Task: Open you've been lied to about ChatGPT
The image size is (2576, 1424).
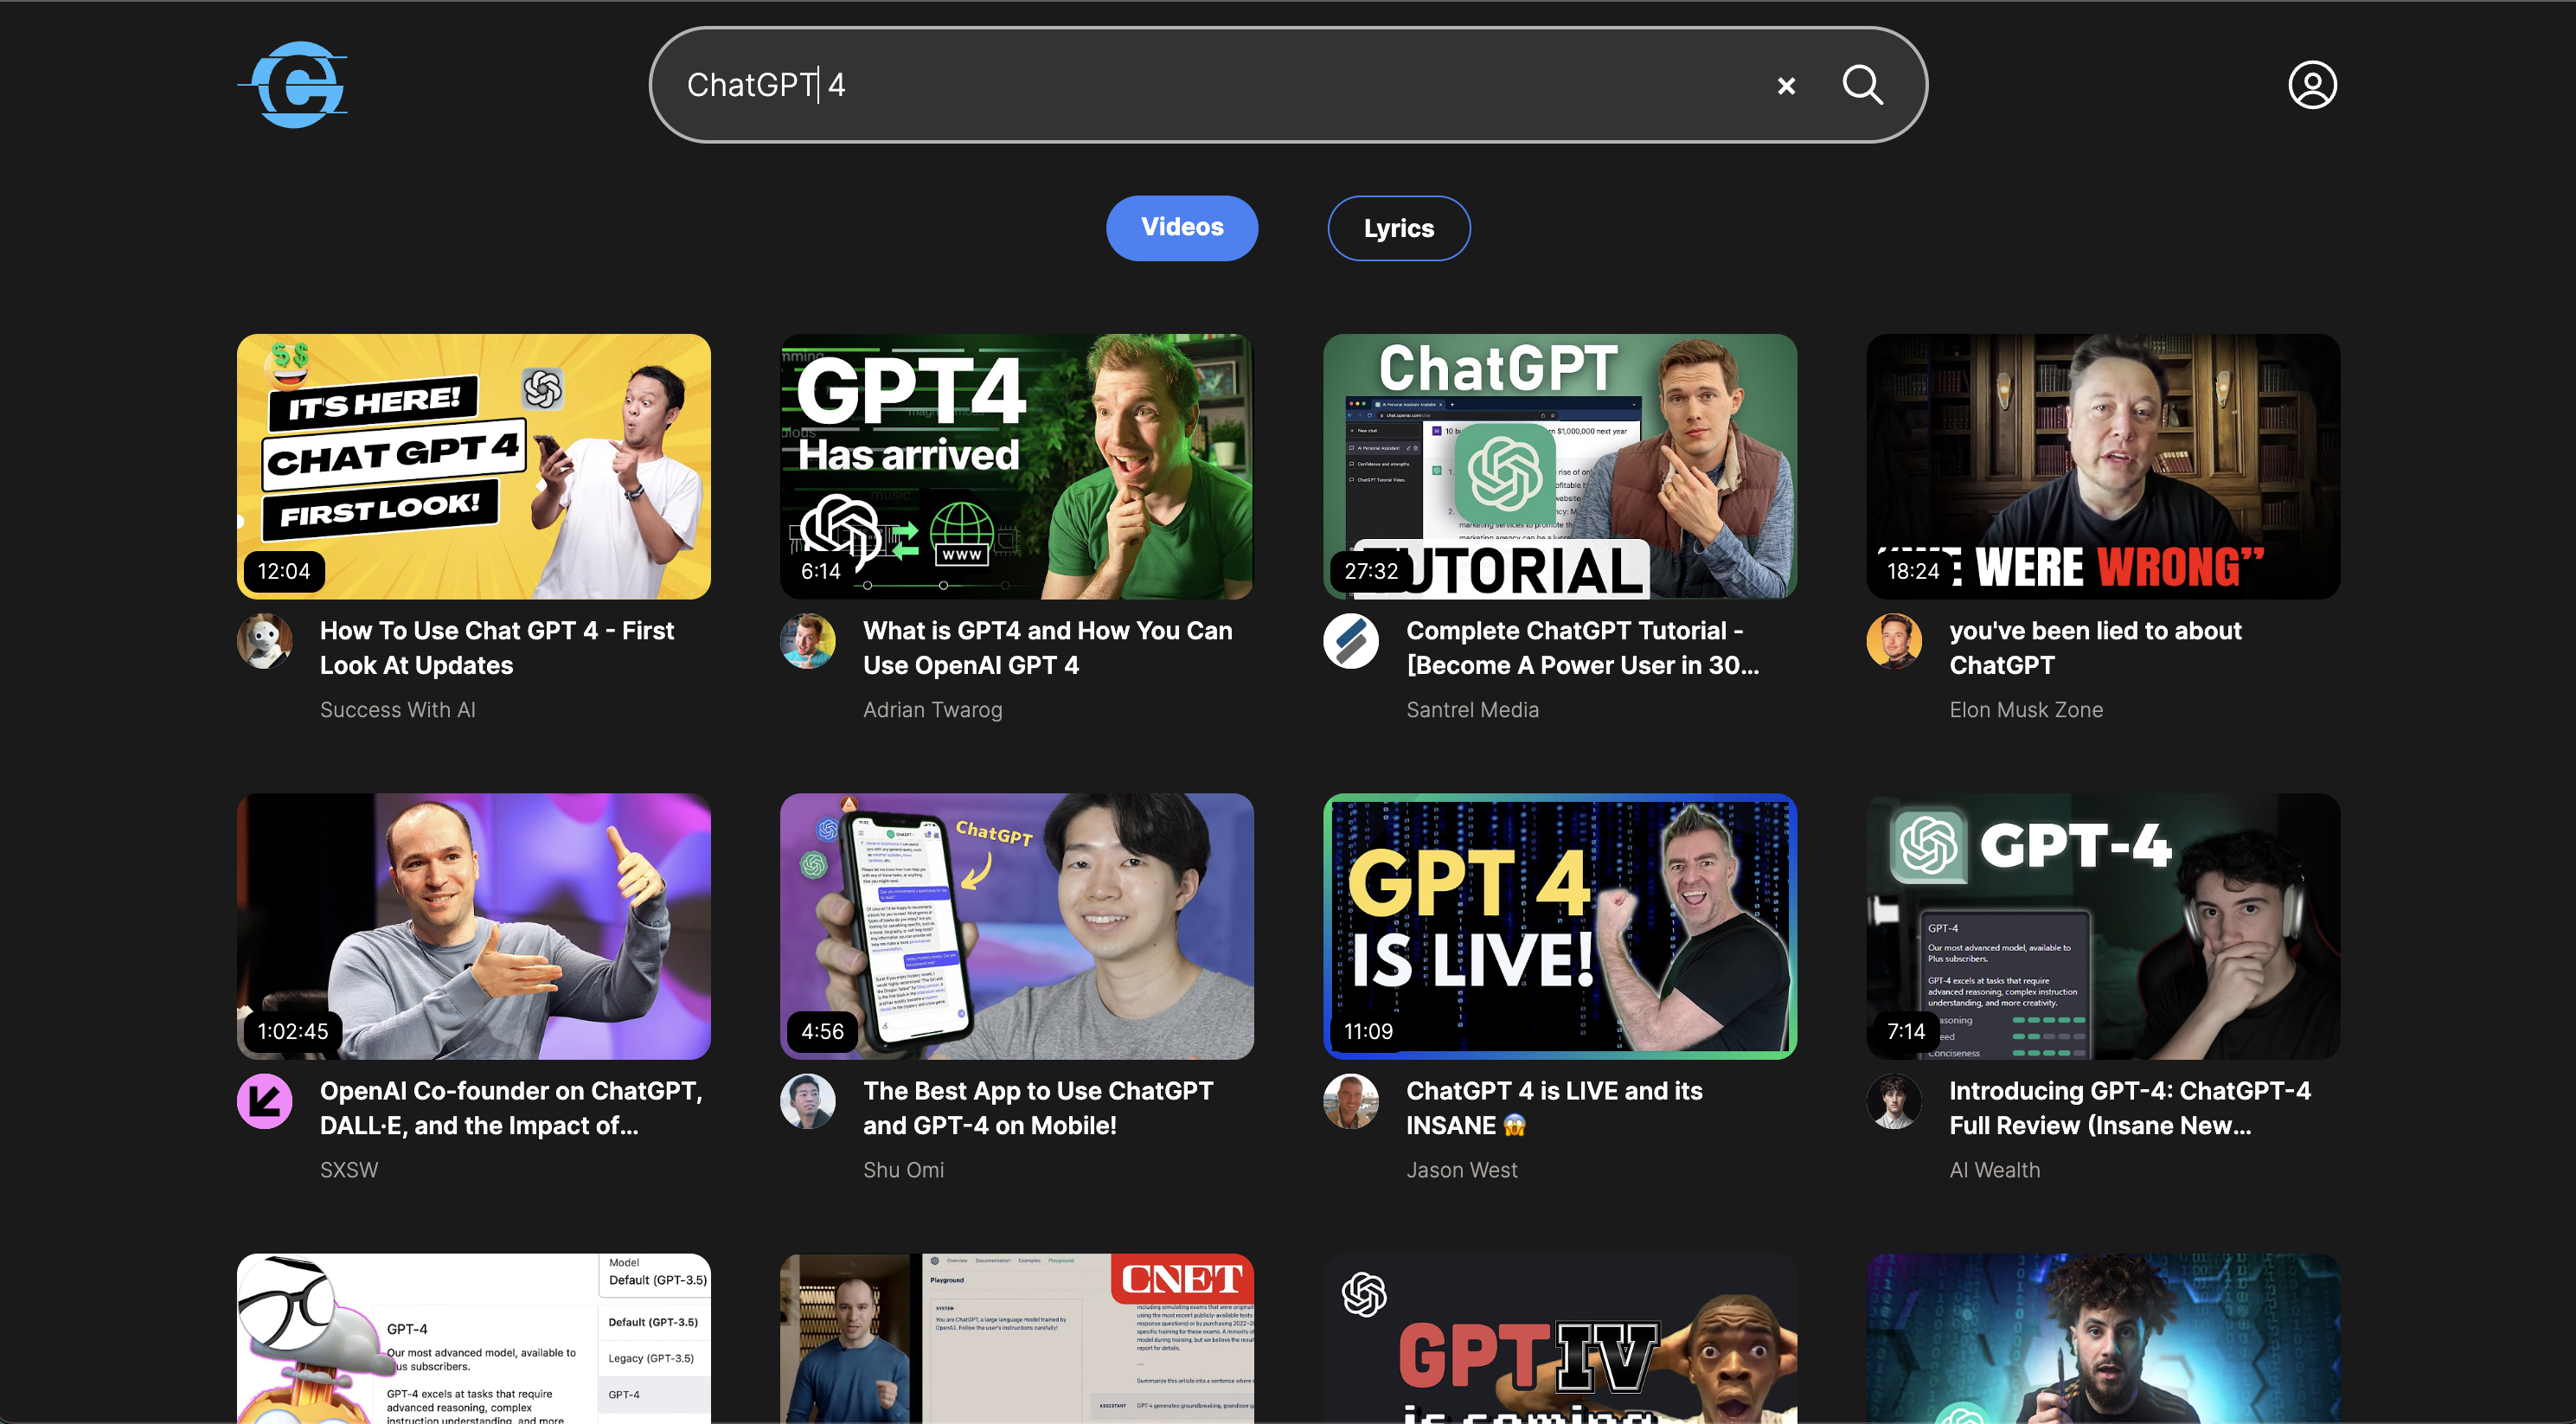Action: [x=2095, y=648]
